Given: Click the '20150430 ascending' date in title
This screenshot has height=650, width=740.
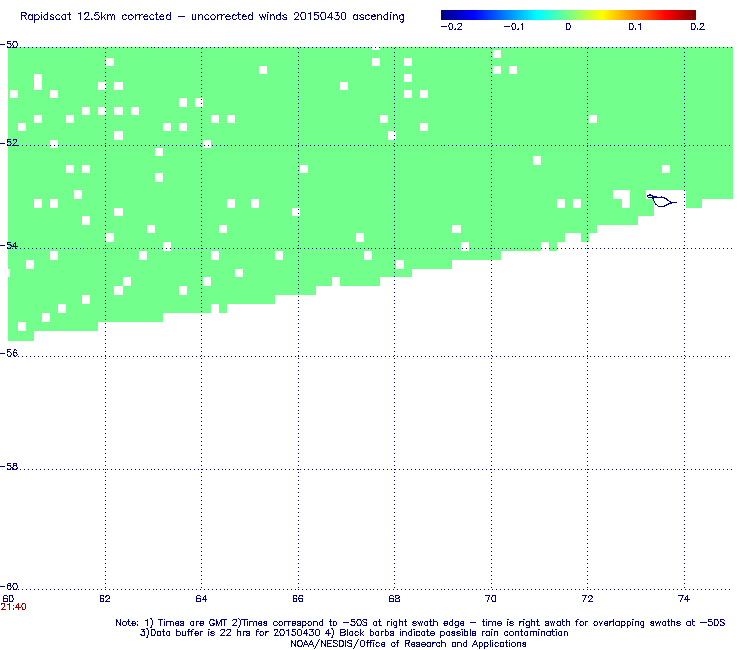Looking at the screenshot, I should click(349, 17).
